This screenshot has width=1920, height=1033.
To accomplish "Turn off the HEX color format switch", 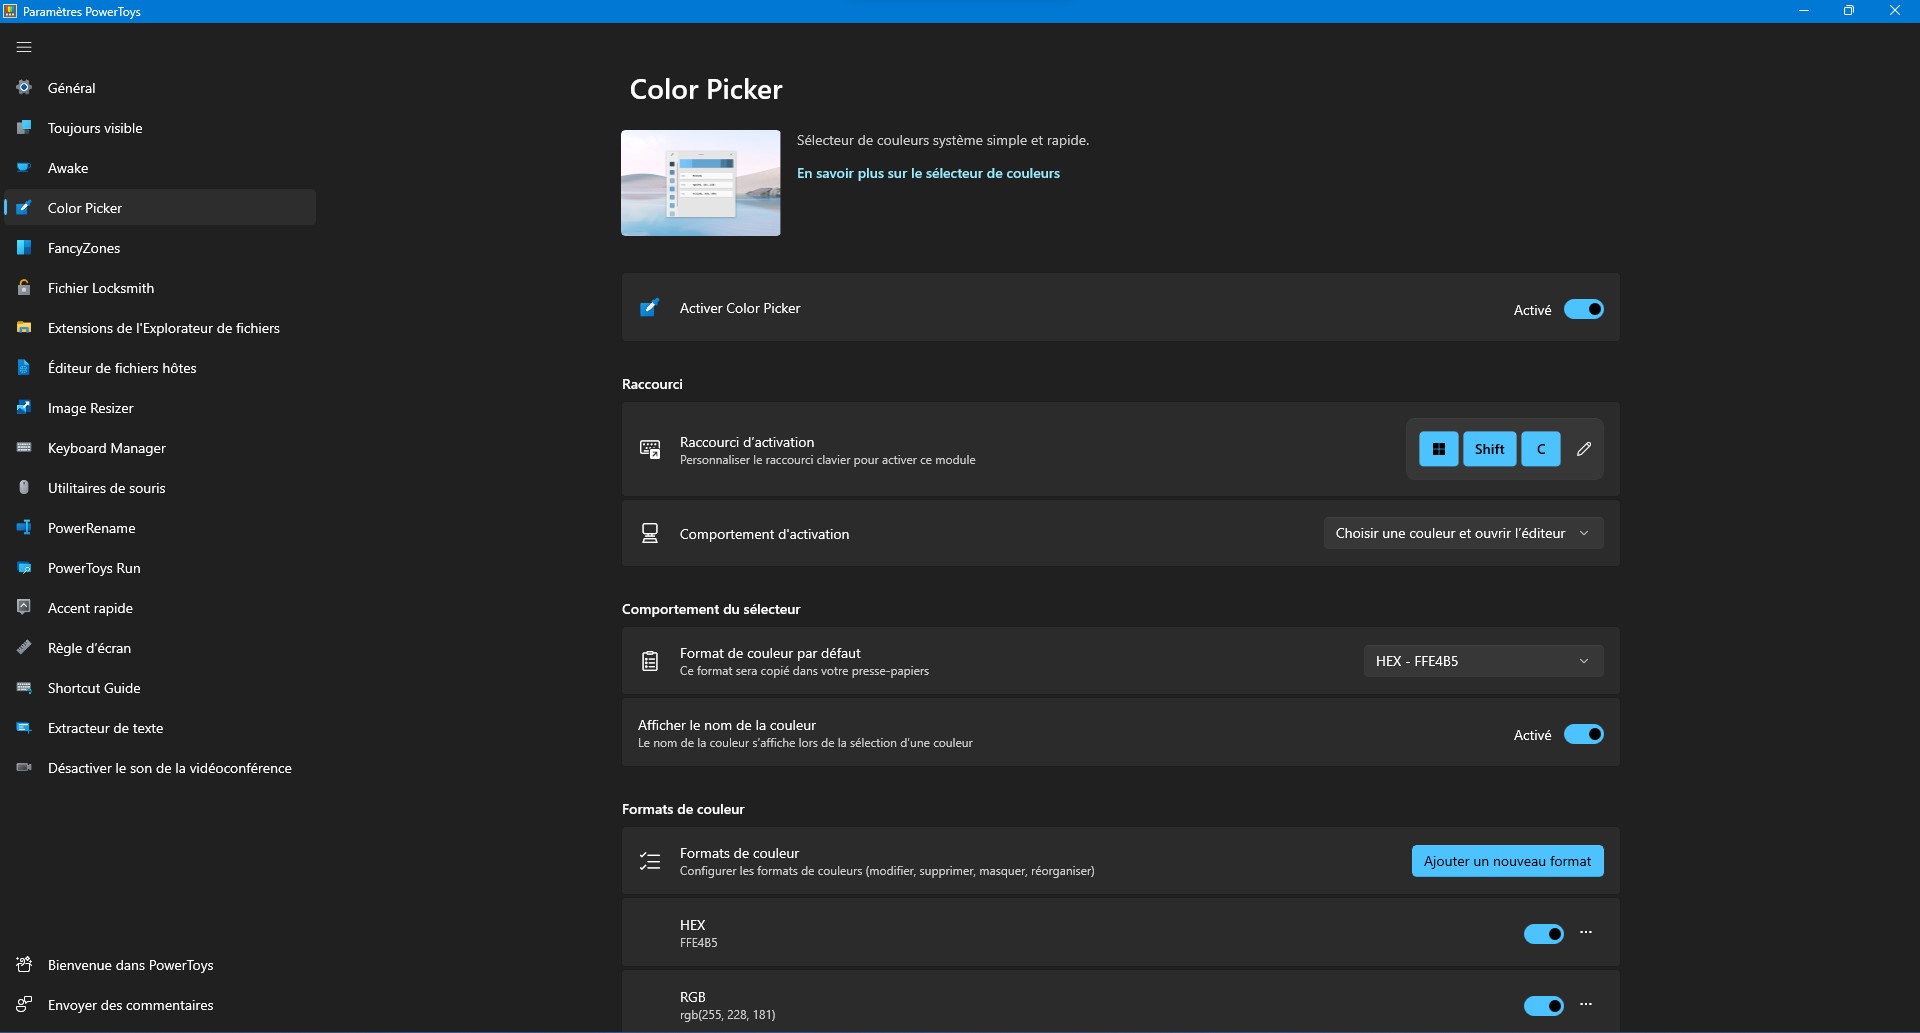I will (1544, 934).
